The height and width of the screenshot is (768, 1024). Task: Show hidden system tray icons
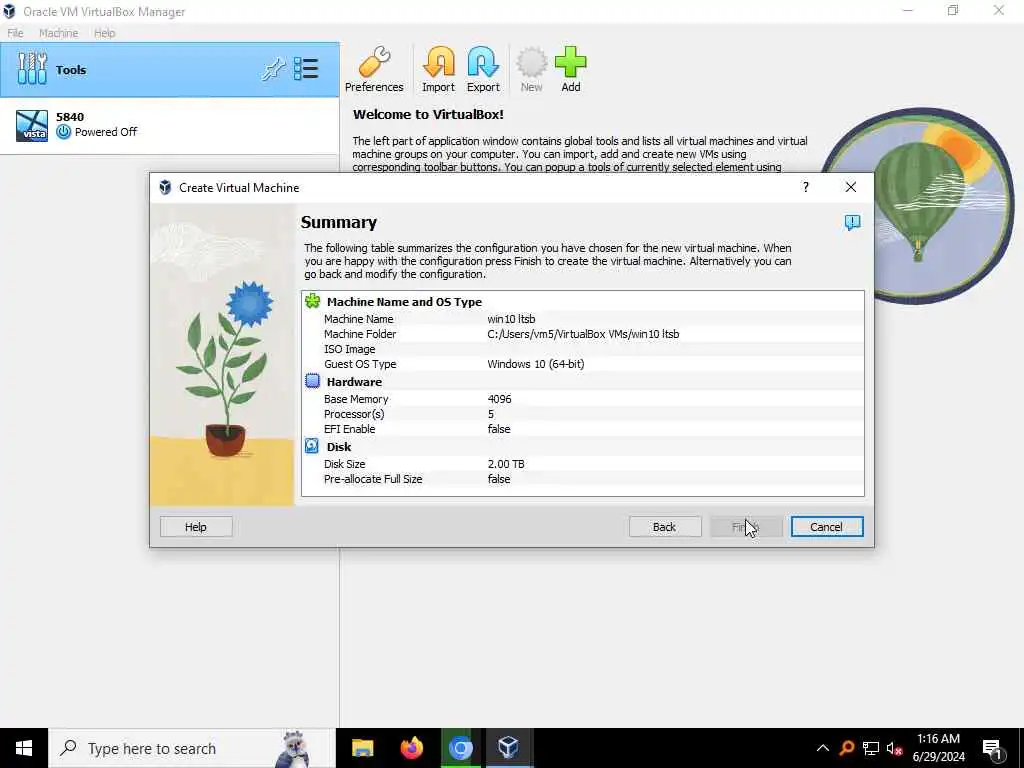click(823, 748)
